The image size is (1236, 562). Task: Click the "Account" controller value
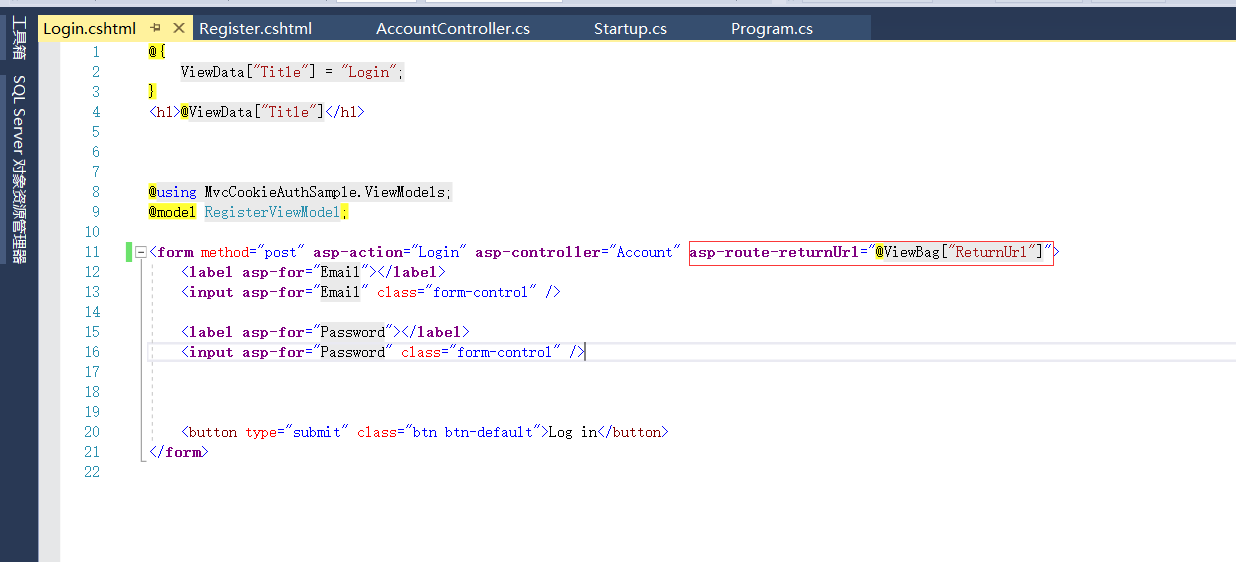[645, 252]
